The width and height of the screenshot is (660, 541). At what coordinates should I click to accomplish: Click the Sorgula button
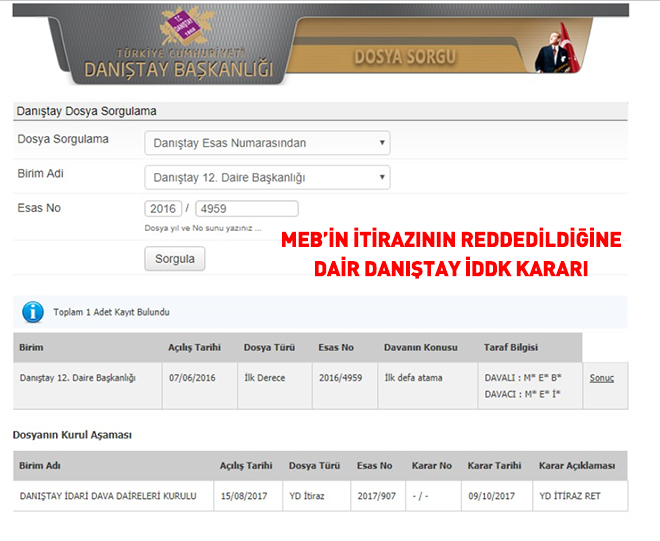coord(175,259)
